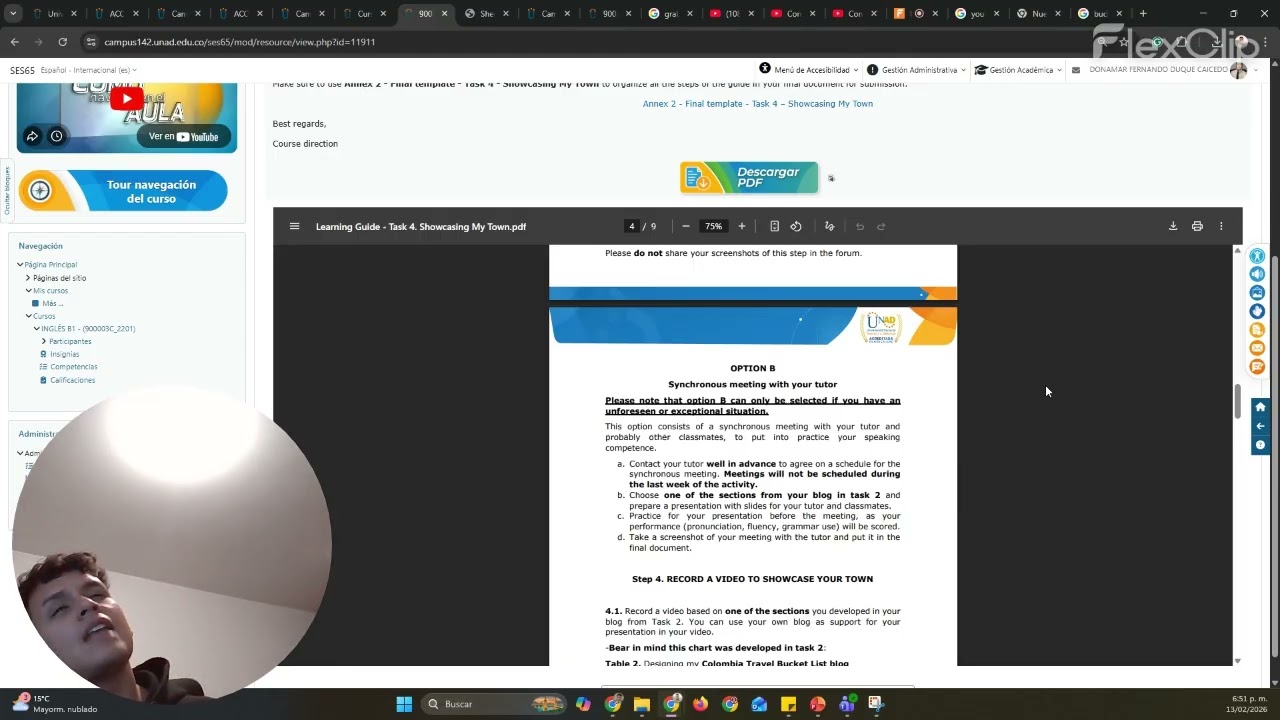This screenshot has height=720, width=1280.
Task: Collapse INGLÉS B1 course node
Action: tap(36, 328)
